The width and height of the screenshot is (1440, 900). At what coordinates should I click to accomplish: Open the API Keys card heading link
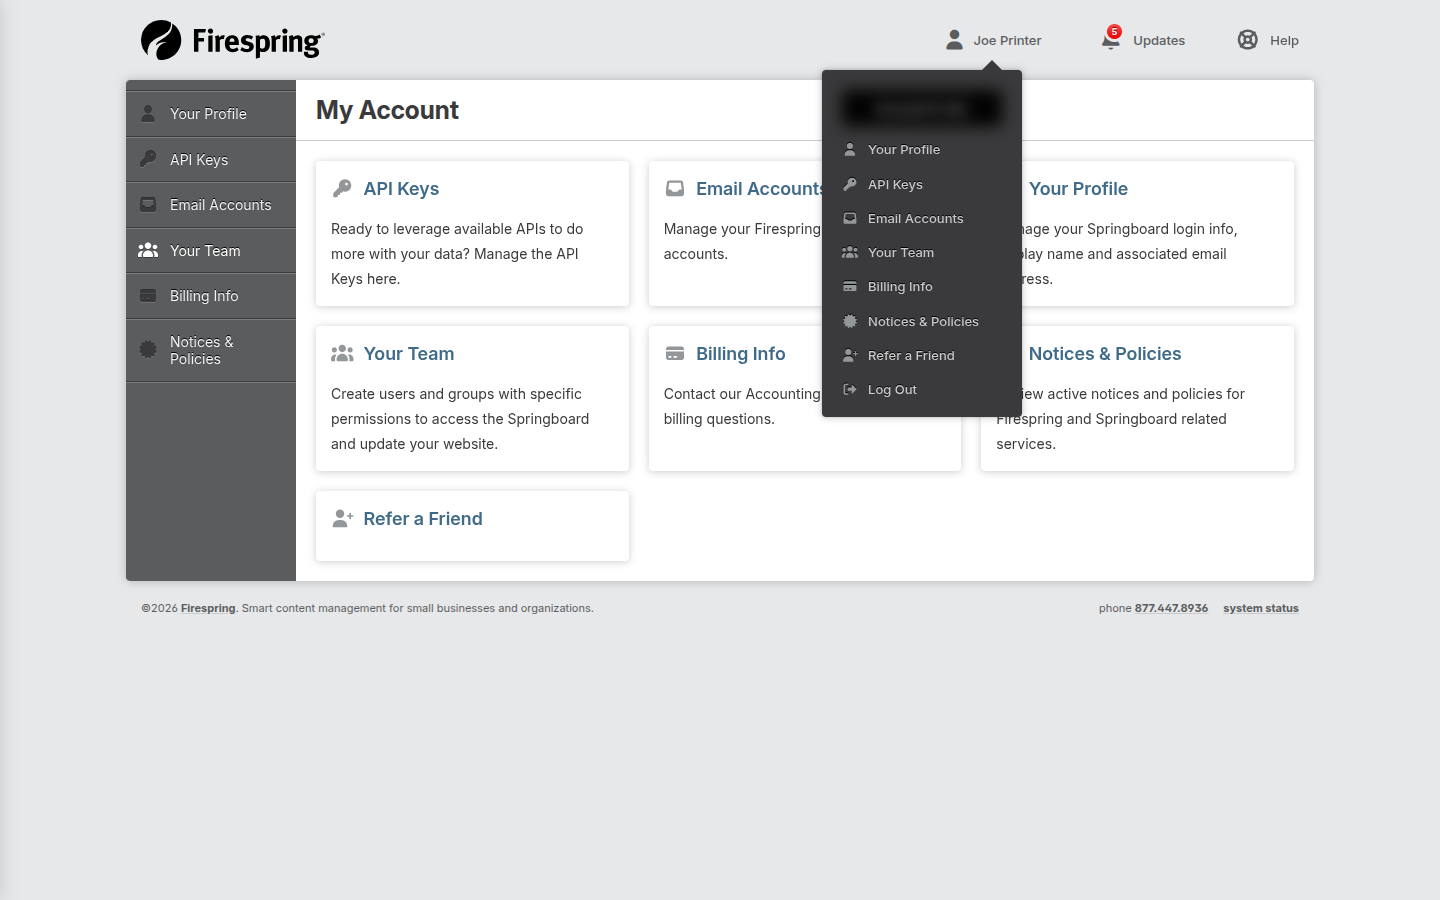pyautogui.click(x=401, y=189)
